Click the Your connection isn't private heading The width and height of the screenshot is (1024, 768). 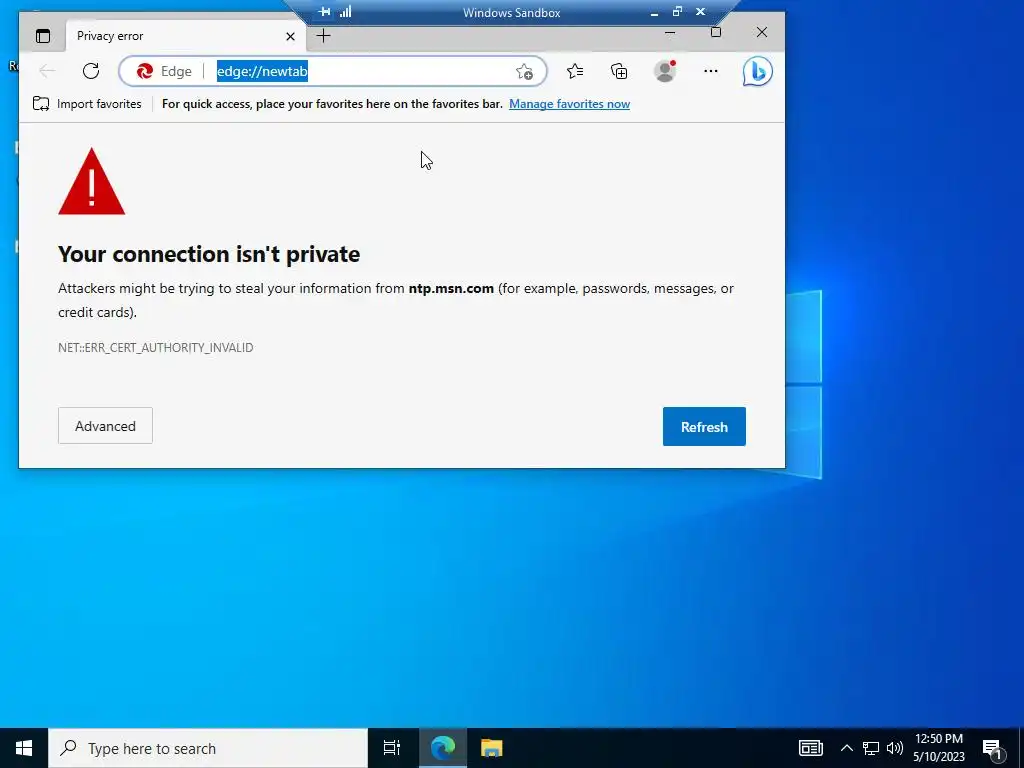209,254
